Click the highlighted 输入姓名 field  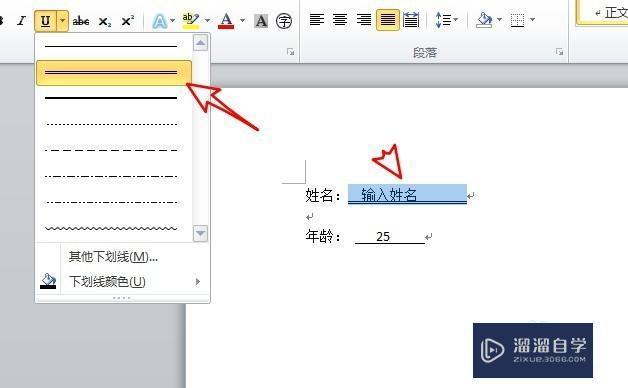[407, 195]
